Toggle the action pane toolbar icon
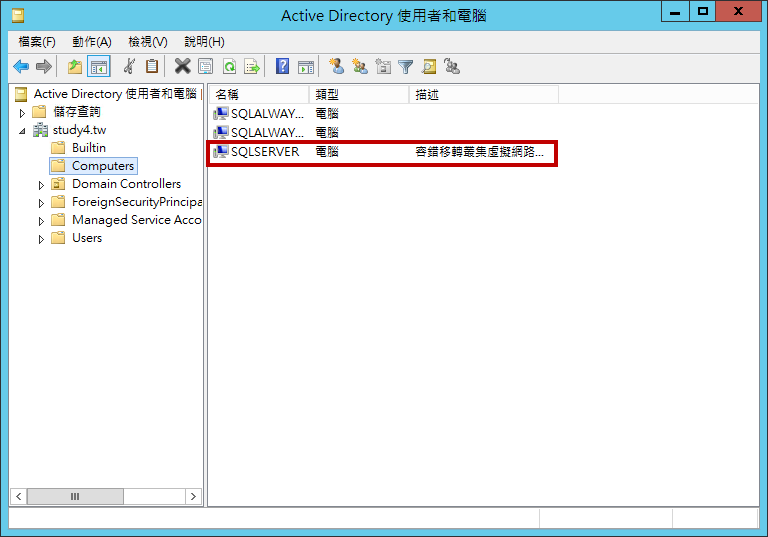This screenshot has width=768, height=537. 306,66
